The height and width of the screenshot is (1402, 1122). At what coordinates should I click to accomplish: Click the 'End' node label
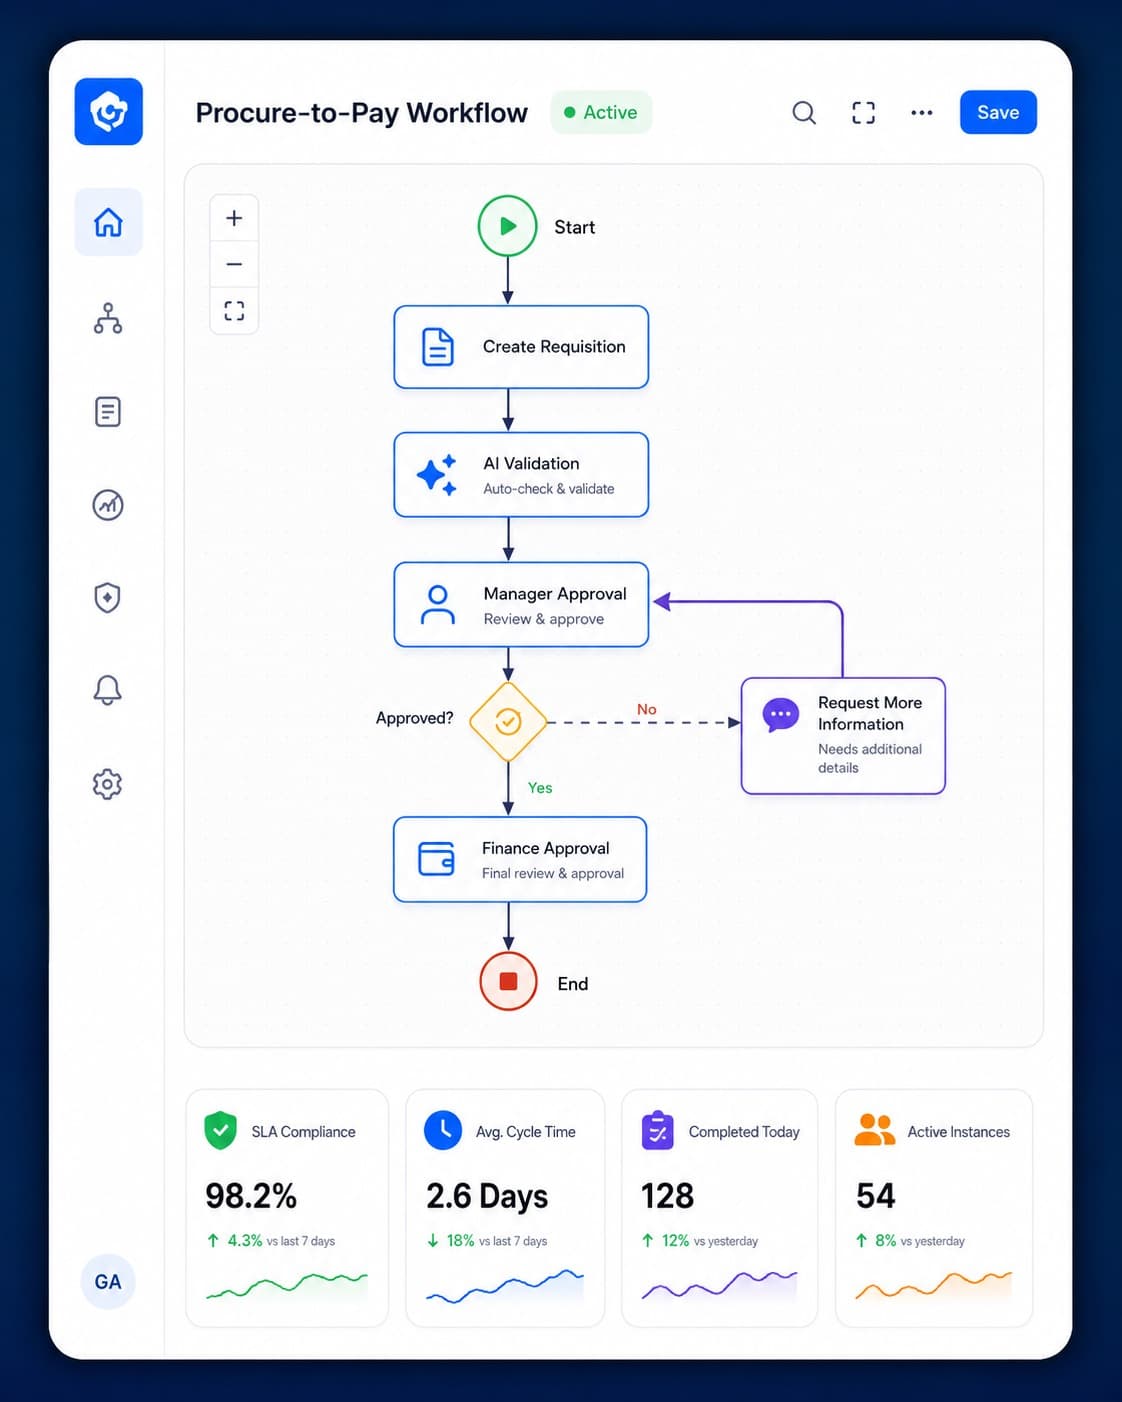coord(573,984)
